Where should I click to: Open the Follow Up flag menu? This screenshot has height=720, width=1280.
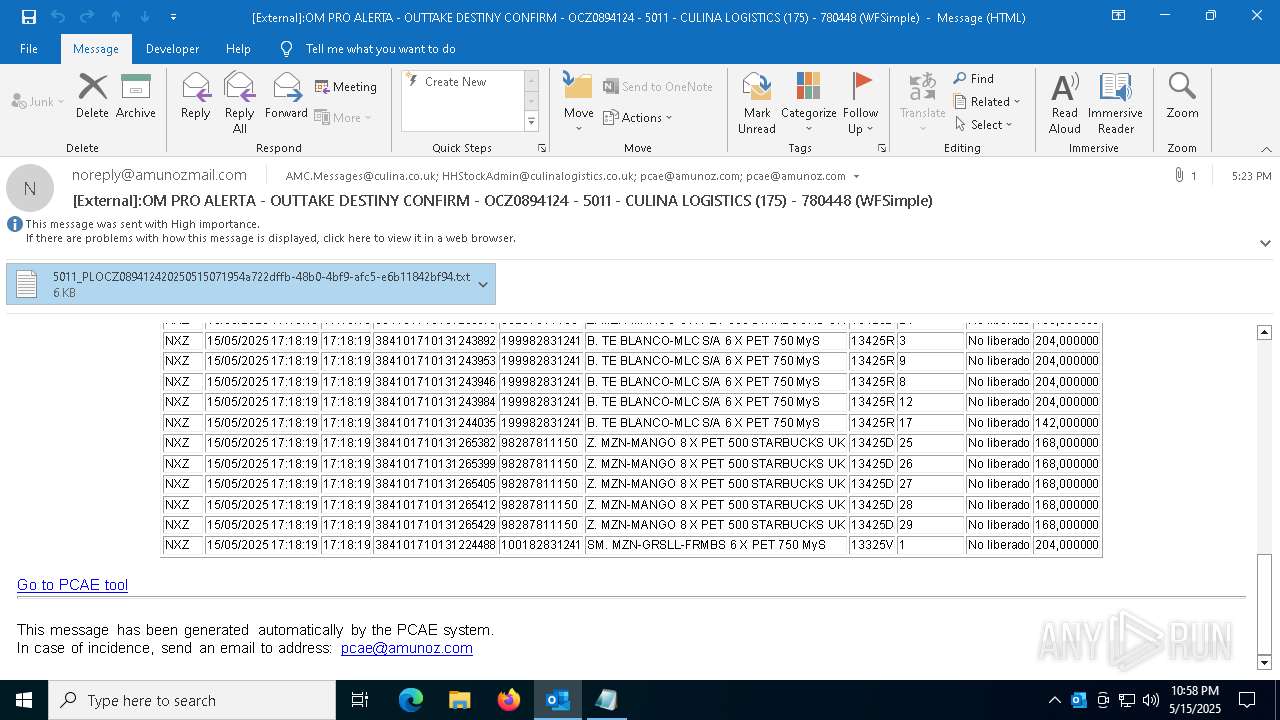pyautogui.click(x=860, y=103)
